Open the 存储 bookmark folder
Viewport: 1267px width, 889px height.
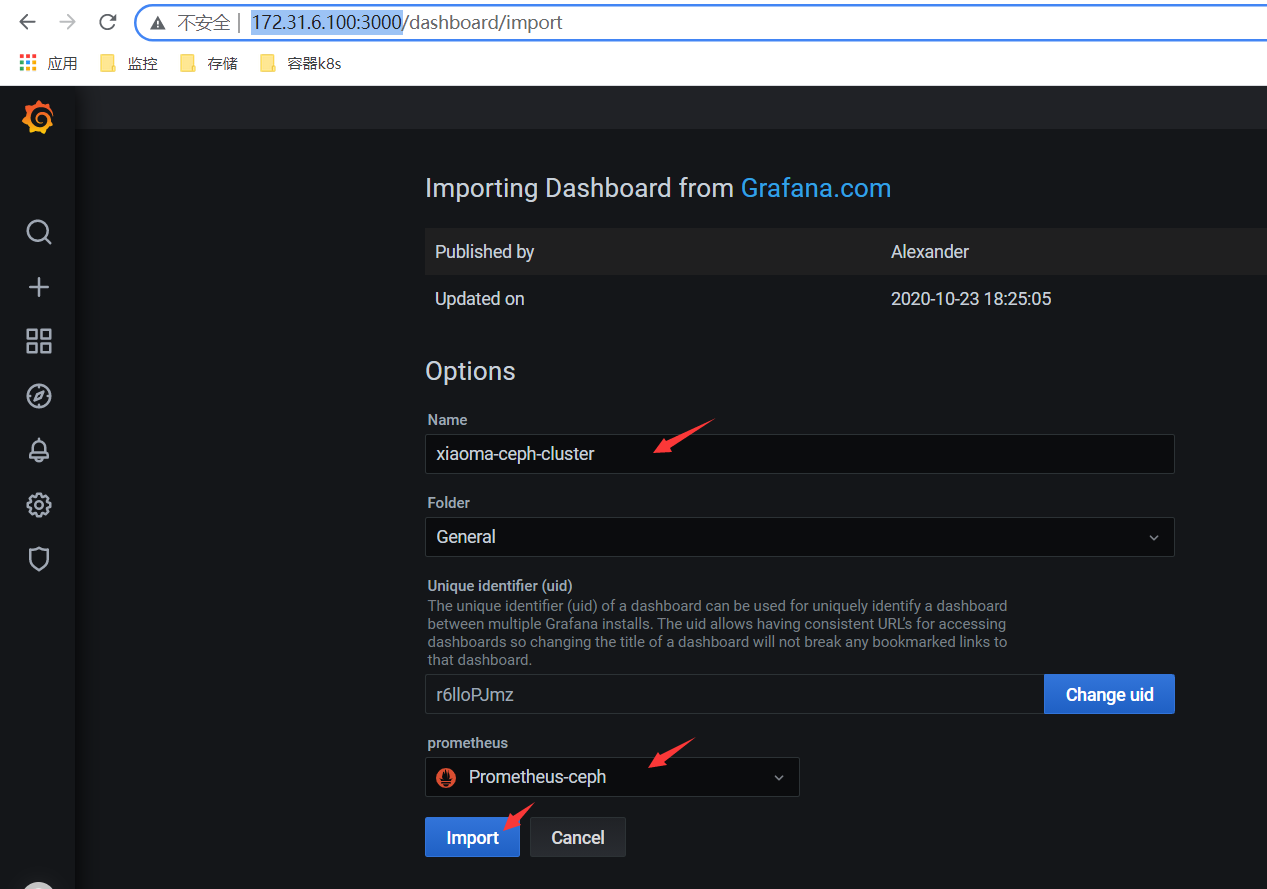(x=209, y=63)
